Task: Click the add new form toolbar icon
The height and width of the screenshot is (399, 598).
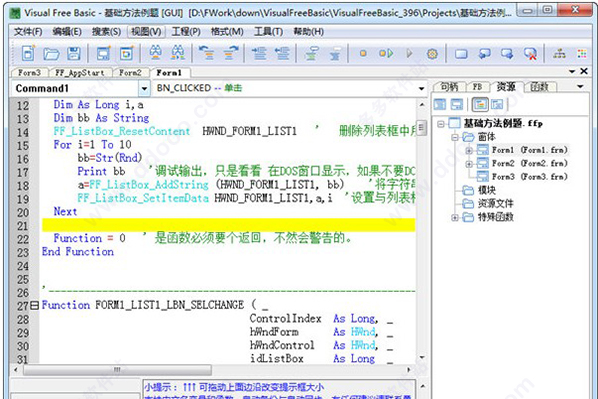Action: (x=103, y=53)
